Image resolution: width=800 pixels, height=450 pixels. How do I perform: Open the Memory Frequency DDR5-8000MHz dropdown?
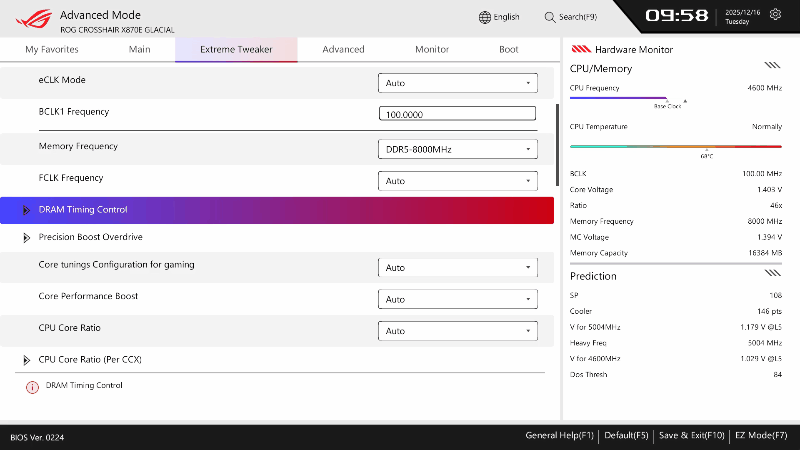(x=458, y=149)
